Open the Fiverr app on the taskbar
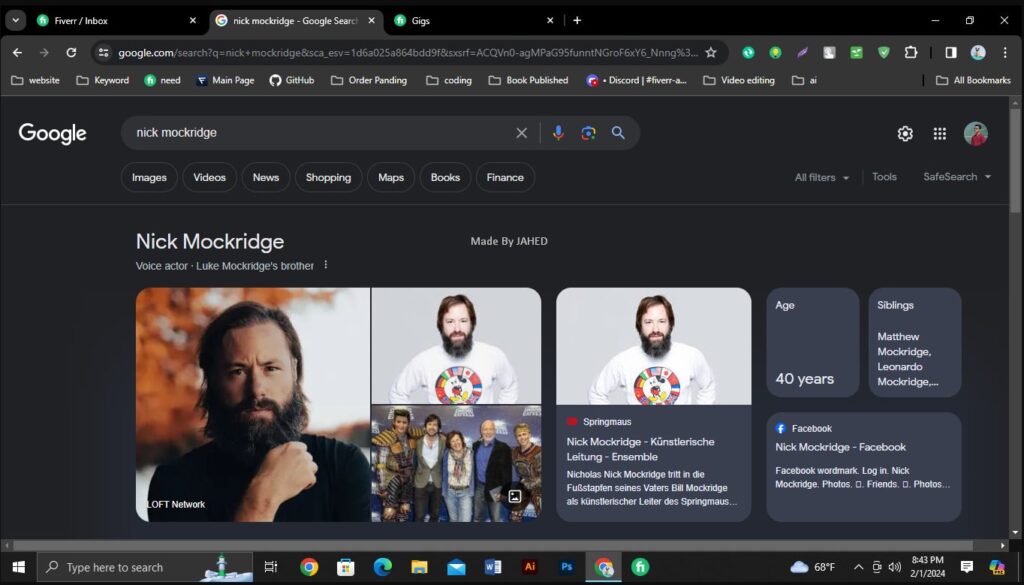Viewport: 1024px width, 585px height. click(640, 567)
